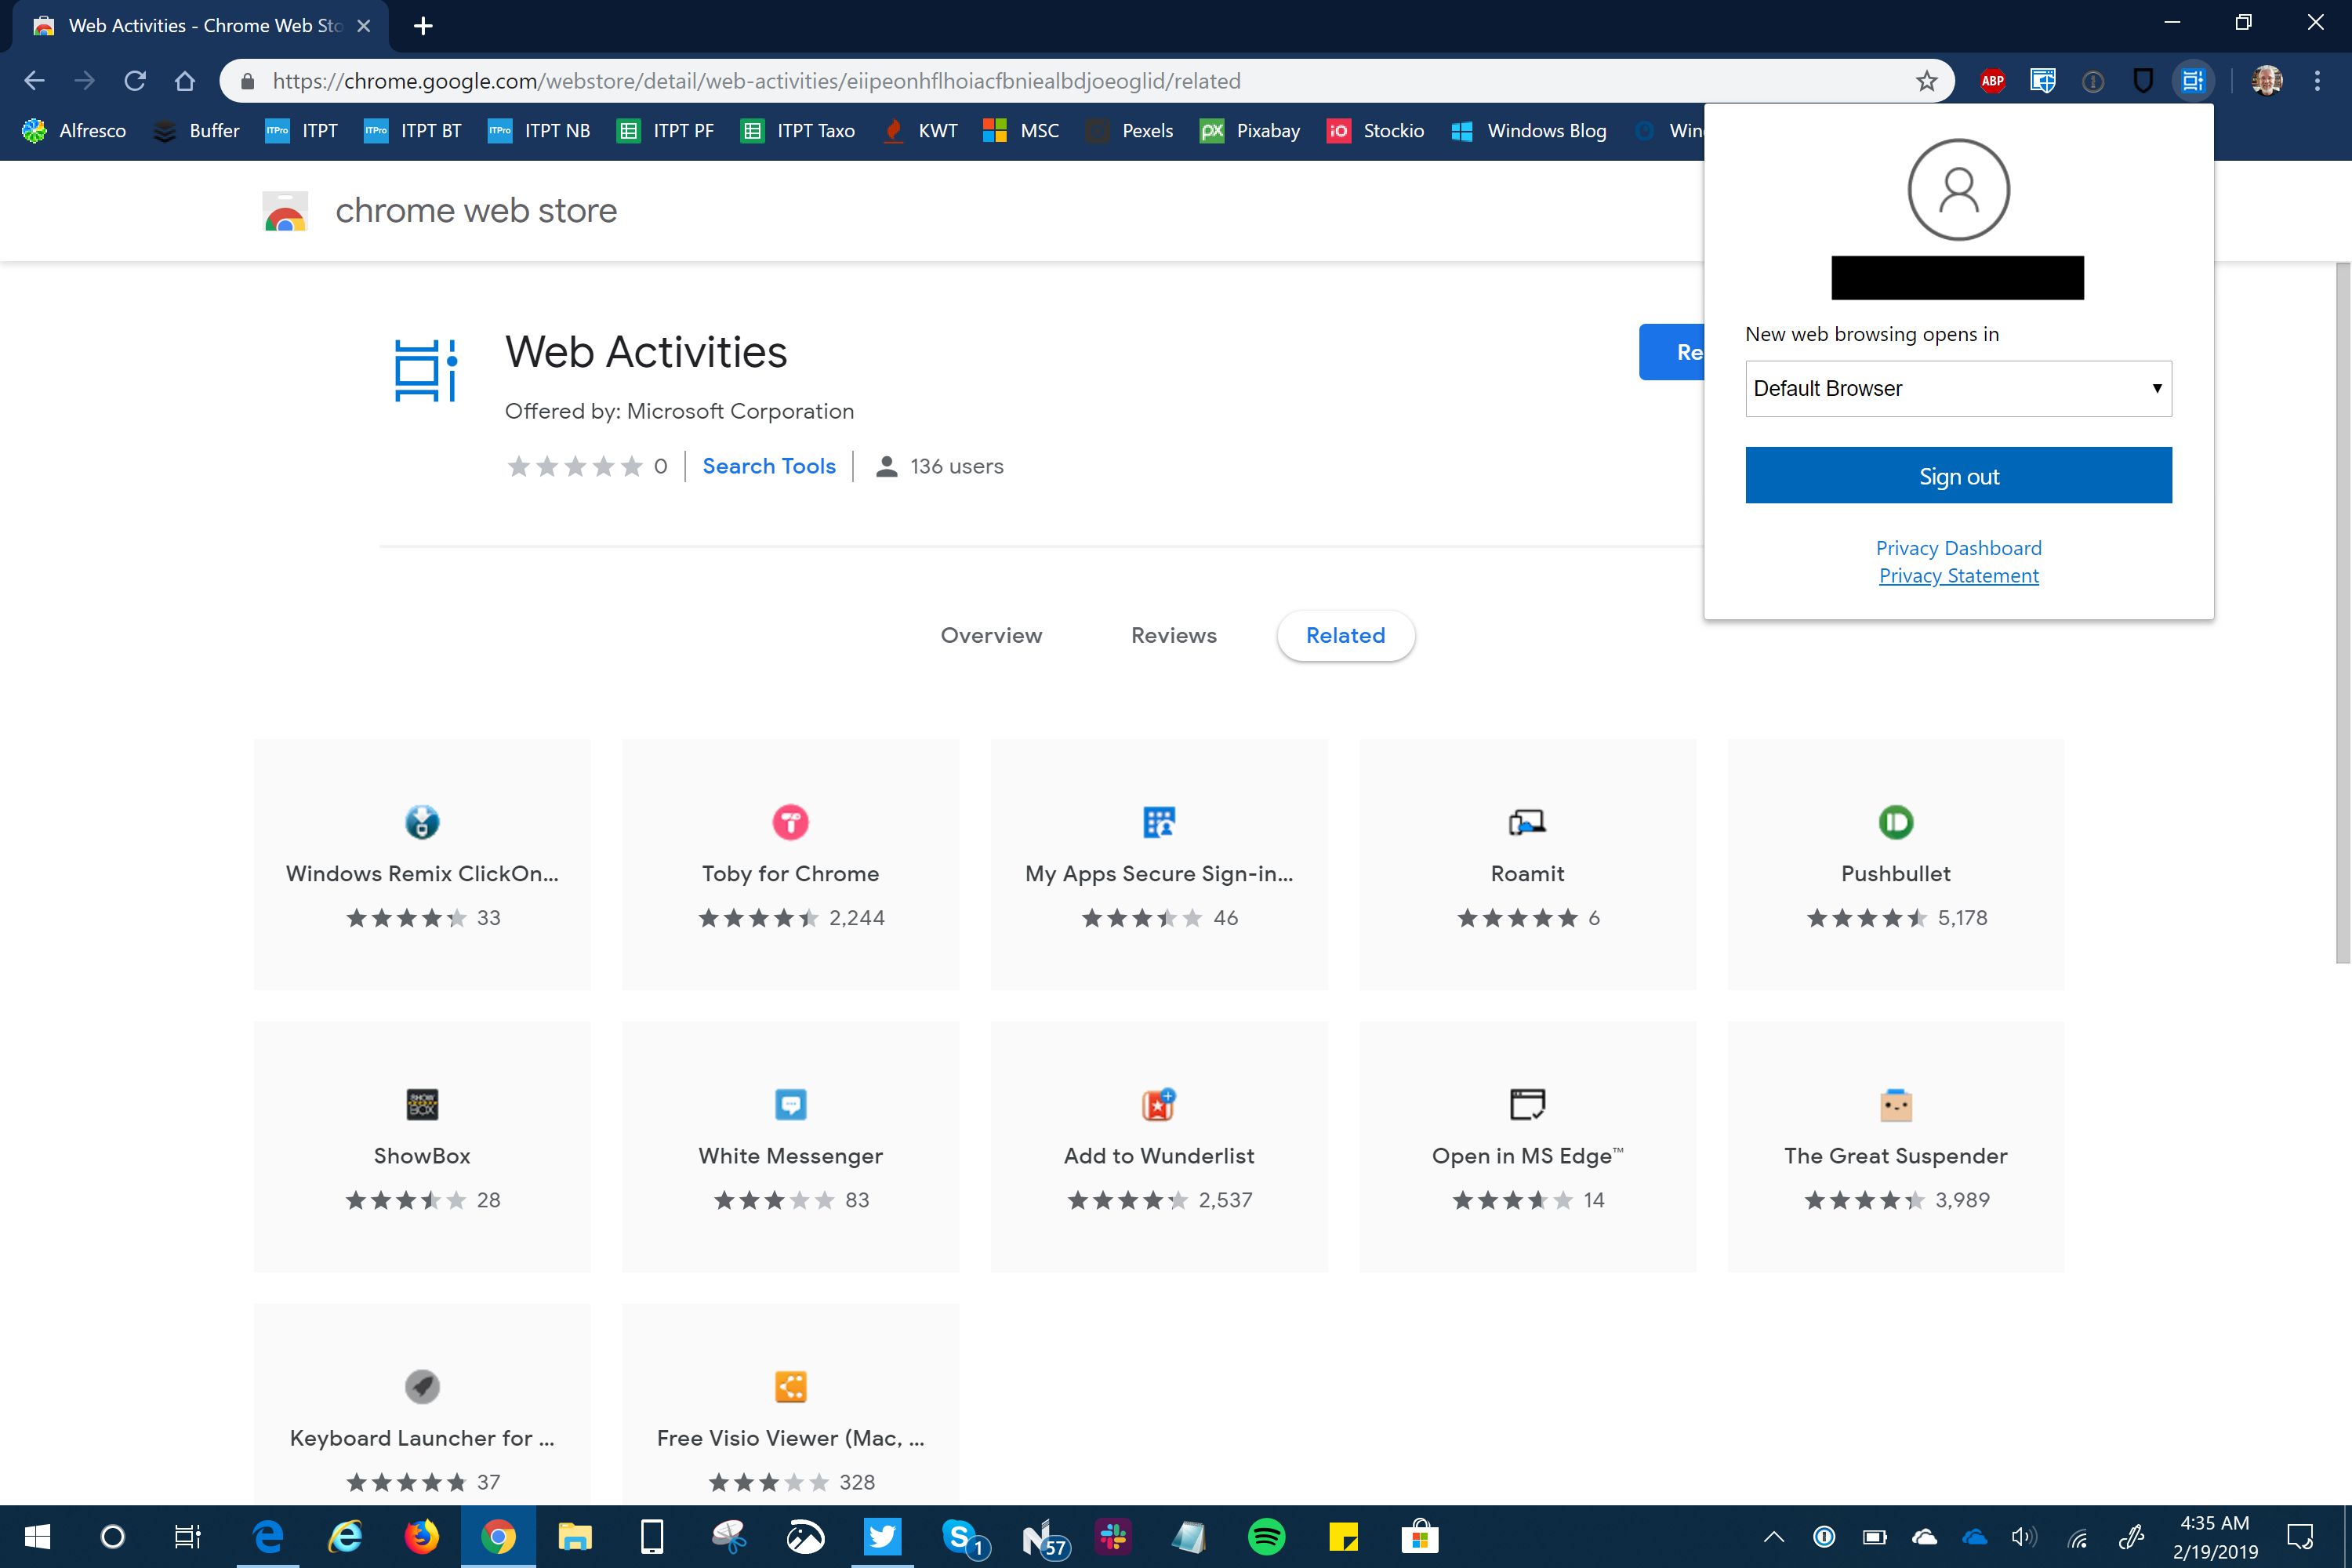Viewport: 2352px width, 1568px height.
Task: Click the Web Activities browser tab
Action: (x=200, y=26)
